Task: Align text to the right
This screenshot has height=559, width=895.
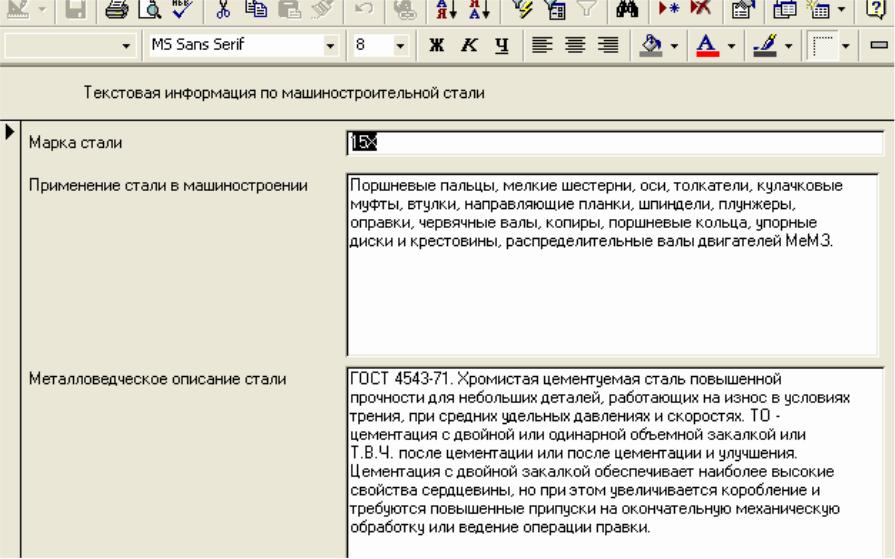Action: (x=608, y=45)
